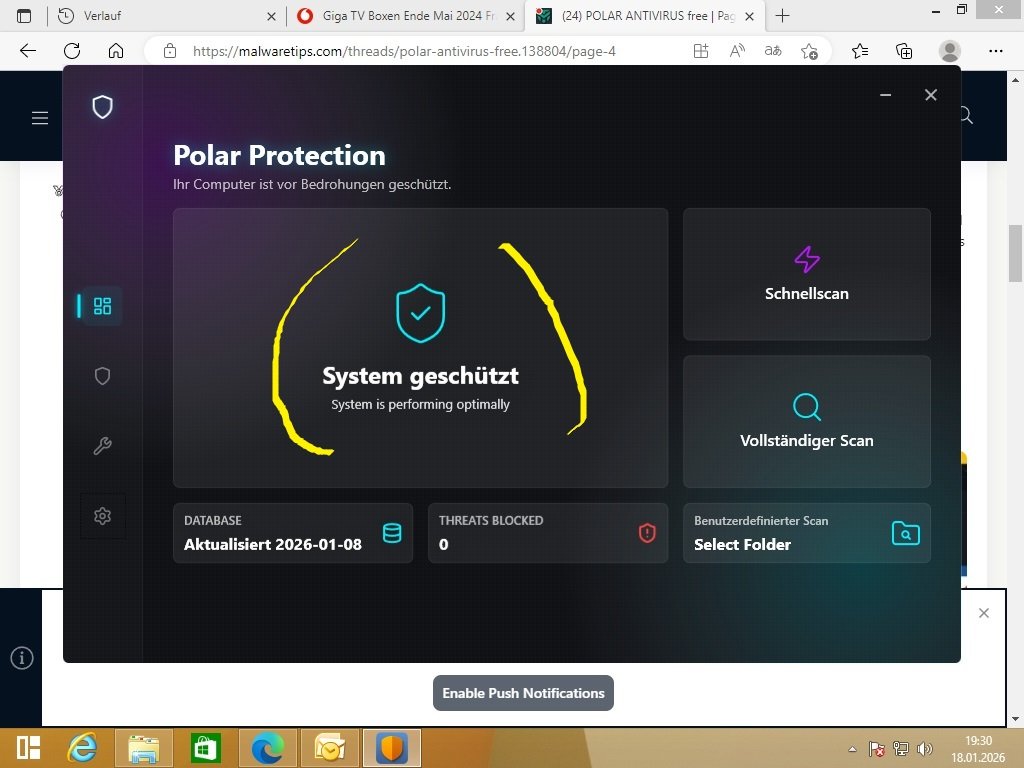Close the Polar Protection window
This screenshot has width=1024, height=768.
(931, 95)
